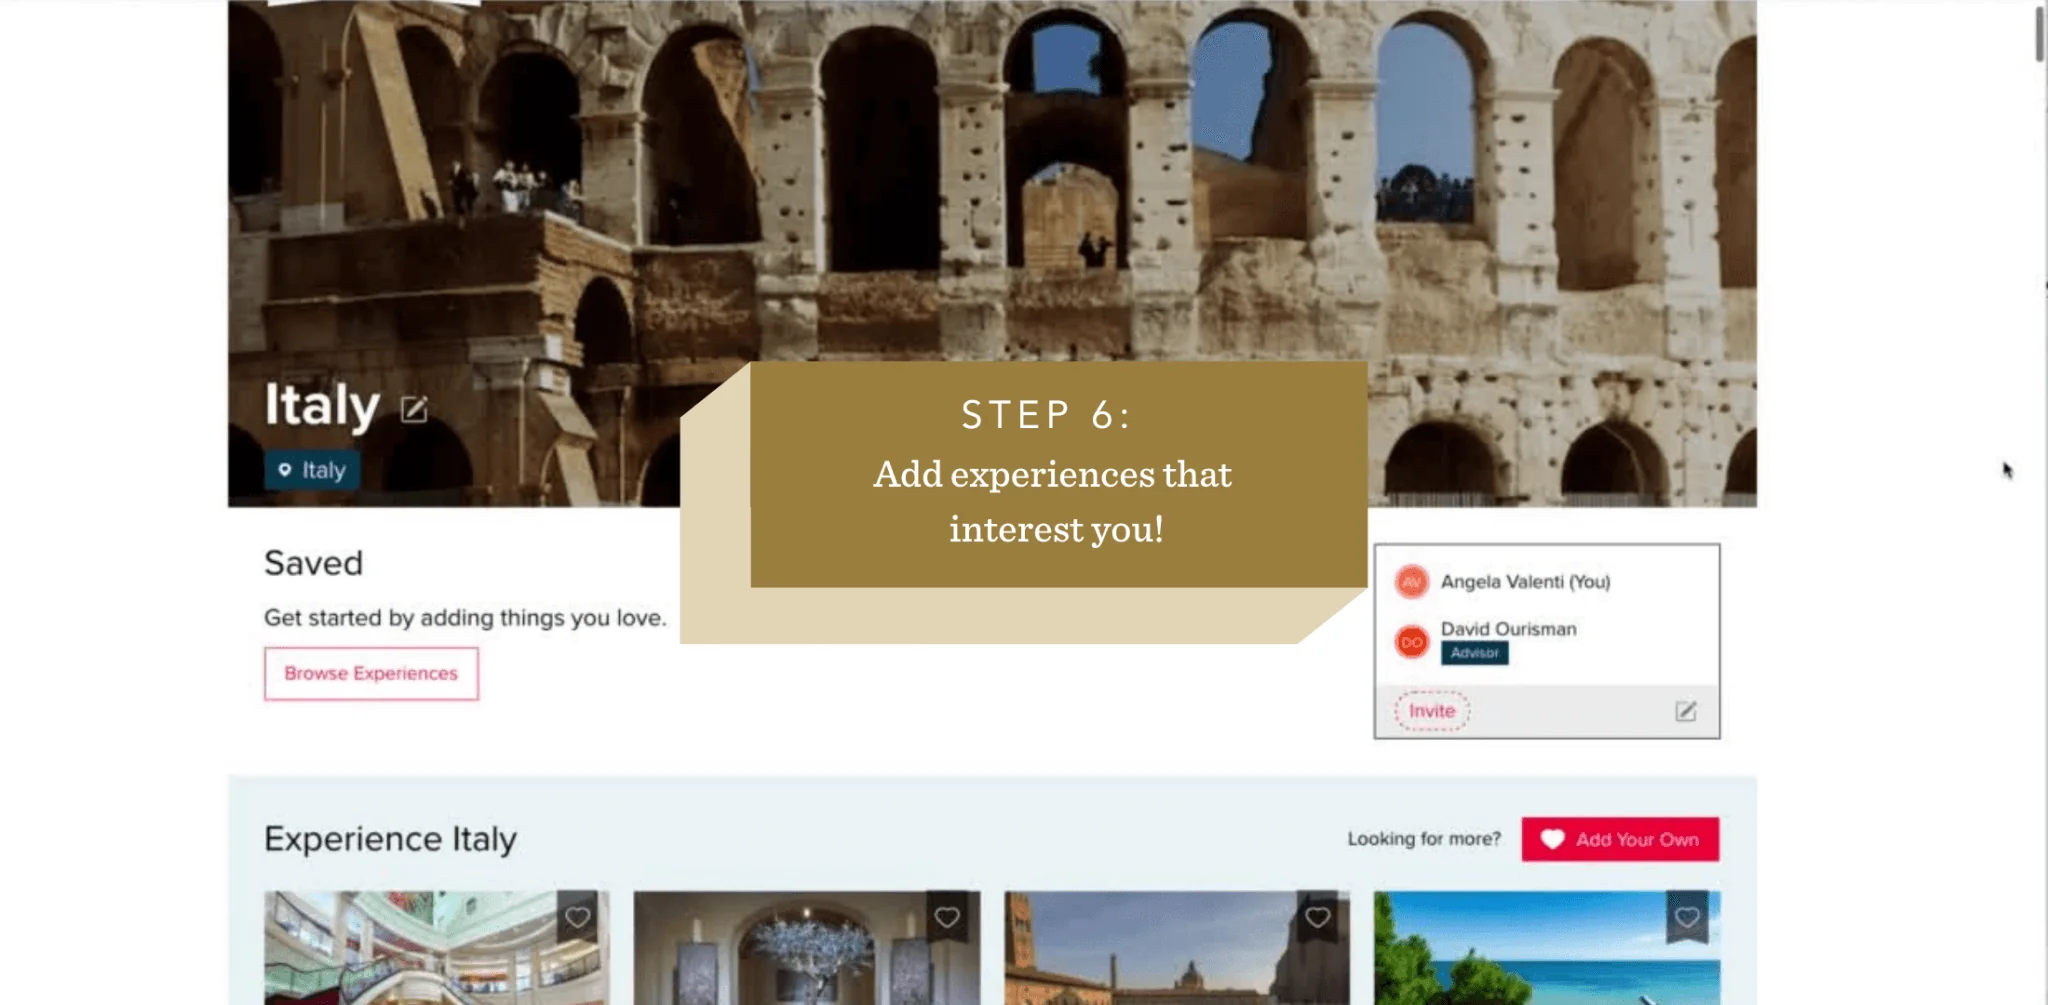2048x1005 pixels.
Task: Click Add Your Own button
Action: 1620,839
